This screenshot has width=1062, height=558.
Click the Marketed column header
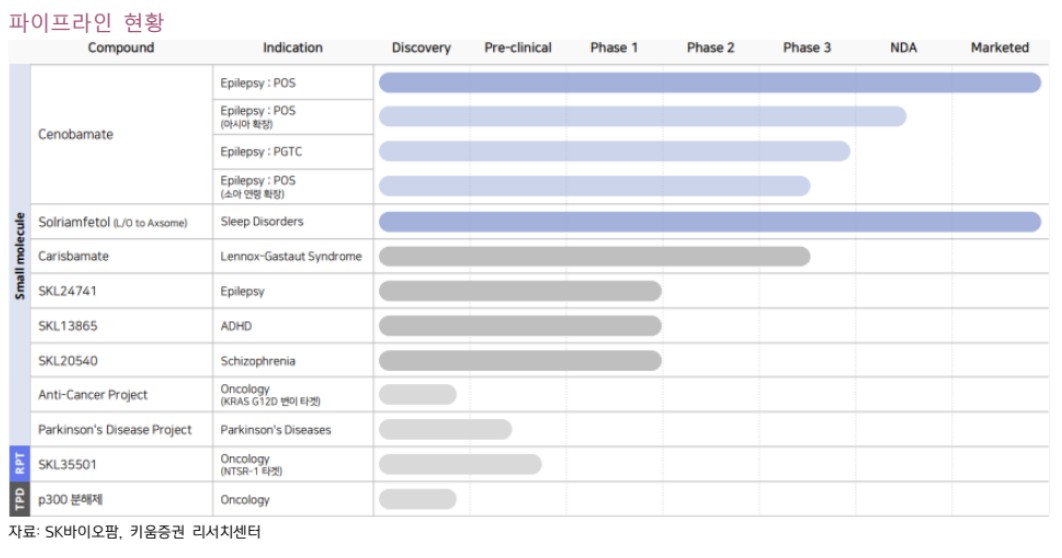click(x=999, y=48)
